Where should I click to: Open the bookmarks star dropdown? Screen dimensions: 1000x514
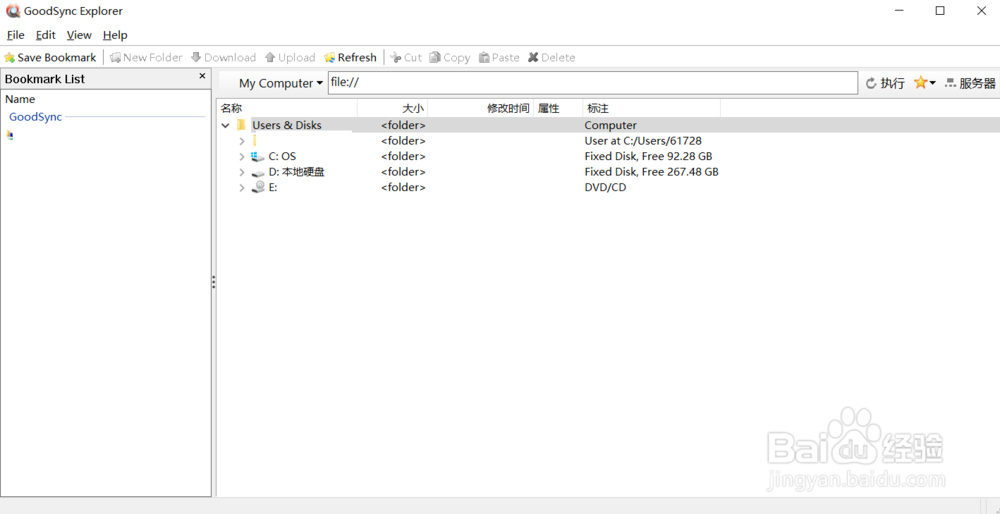coord(925,83)
